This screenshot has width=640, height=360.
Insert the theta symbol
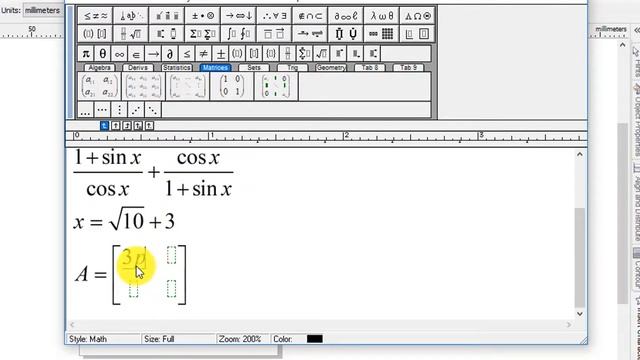pyautogui.click(x=102, y=53)
